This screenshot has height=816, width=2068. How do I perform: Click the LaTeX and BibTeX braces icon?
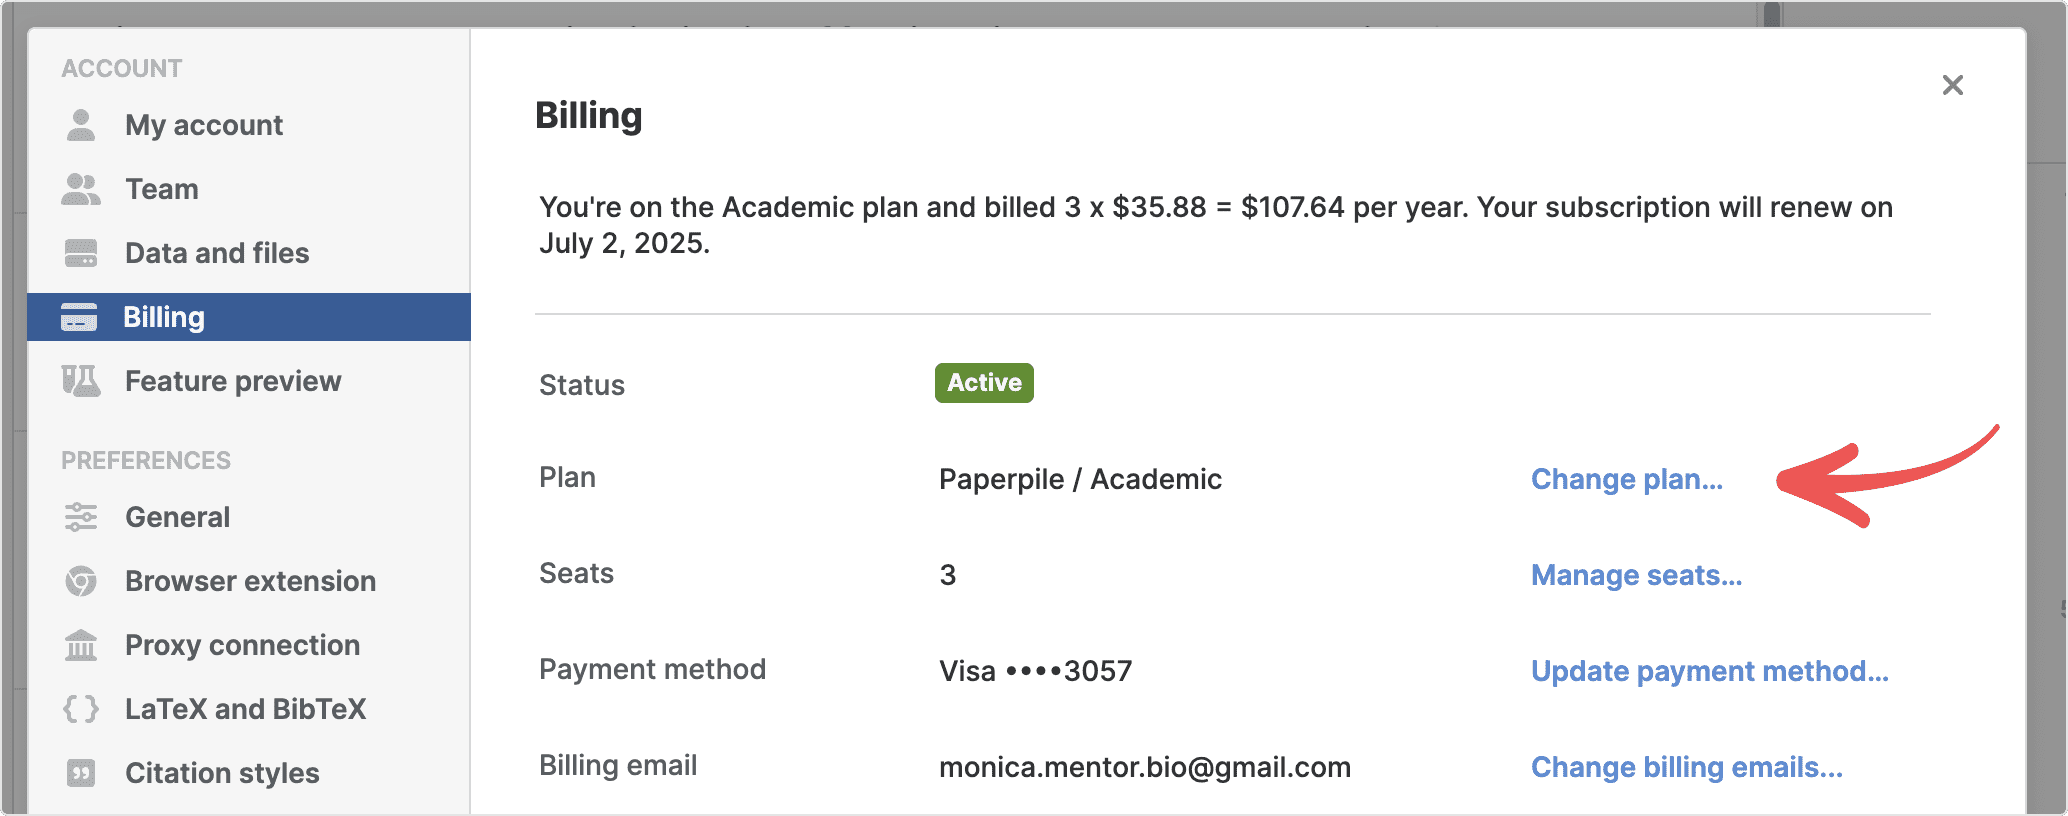coord(81,709)
